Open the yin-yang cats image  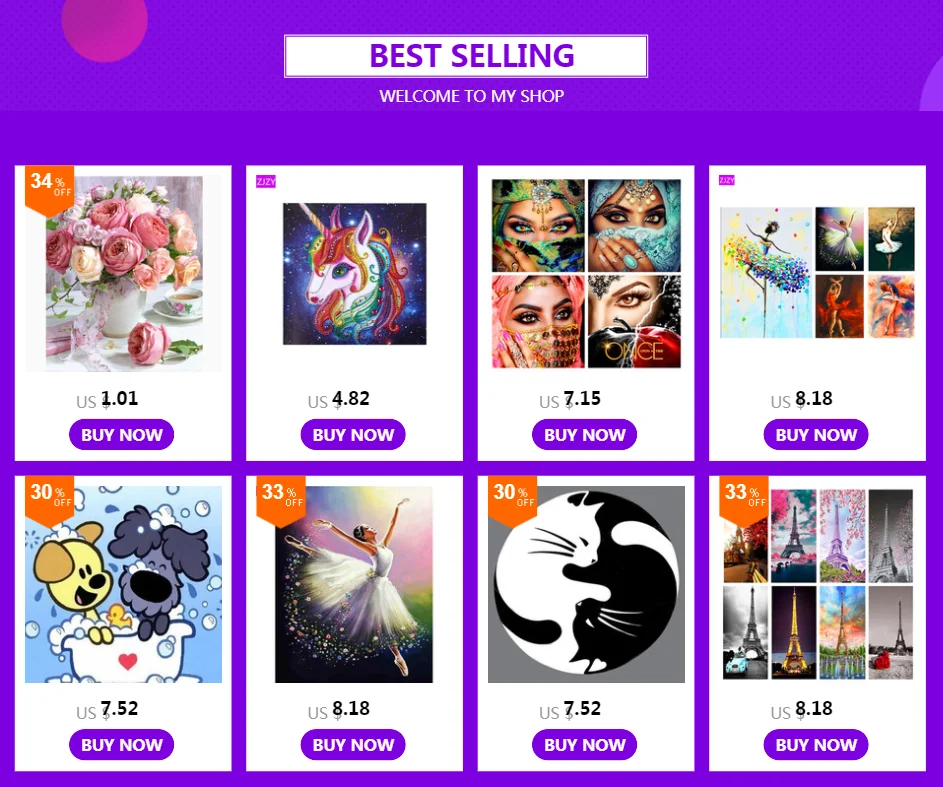586,584
